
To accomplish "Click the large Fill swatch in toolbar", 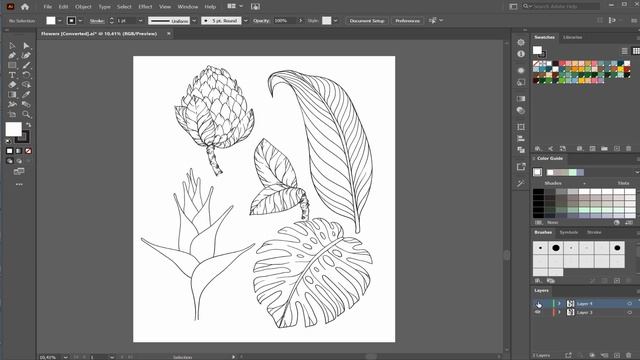I will pyautogui.click(x=13, y=129).
